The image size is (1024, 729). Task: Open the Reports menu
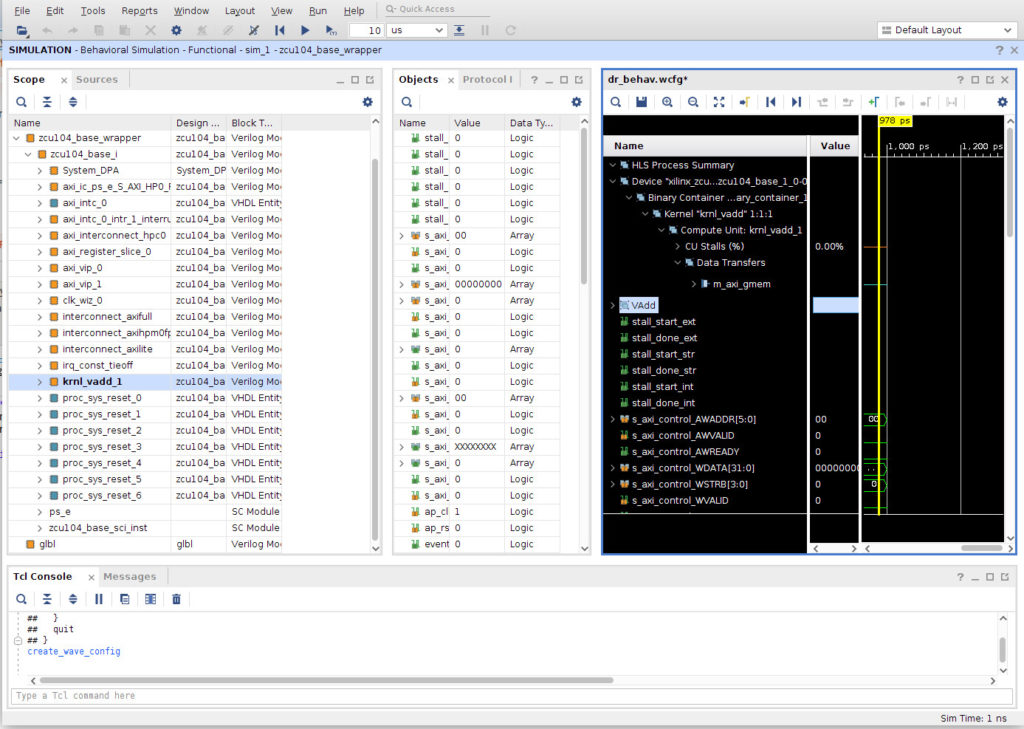pyautogui.click(x=139, y=10)
